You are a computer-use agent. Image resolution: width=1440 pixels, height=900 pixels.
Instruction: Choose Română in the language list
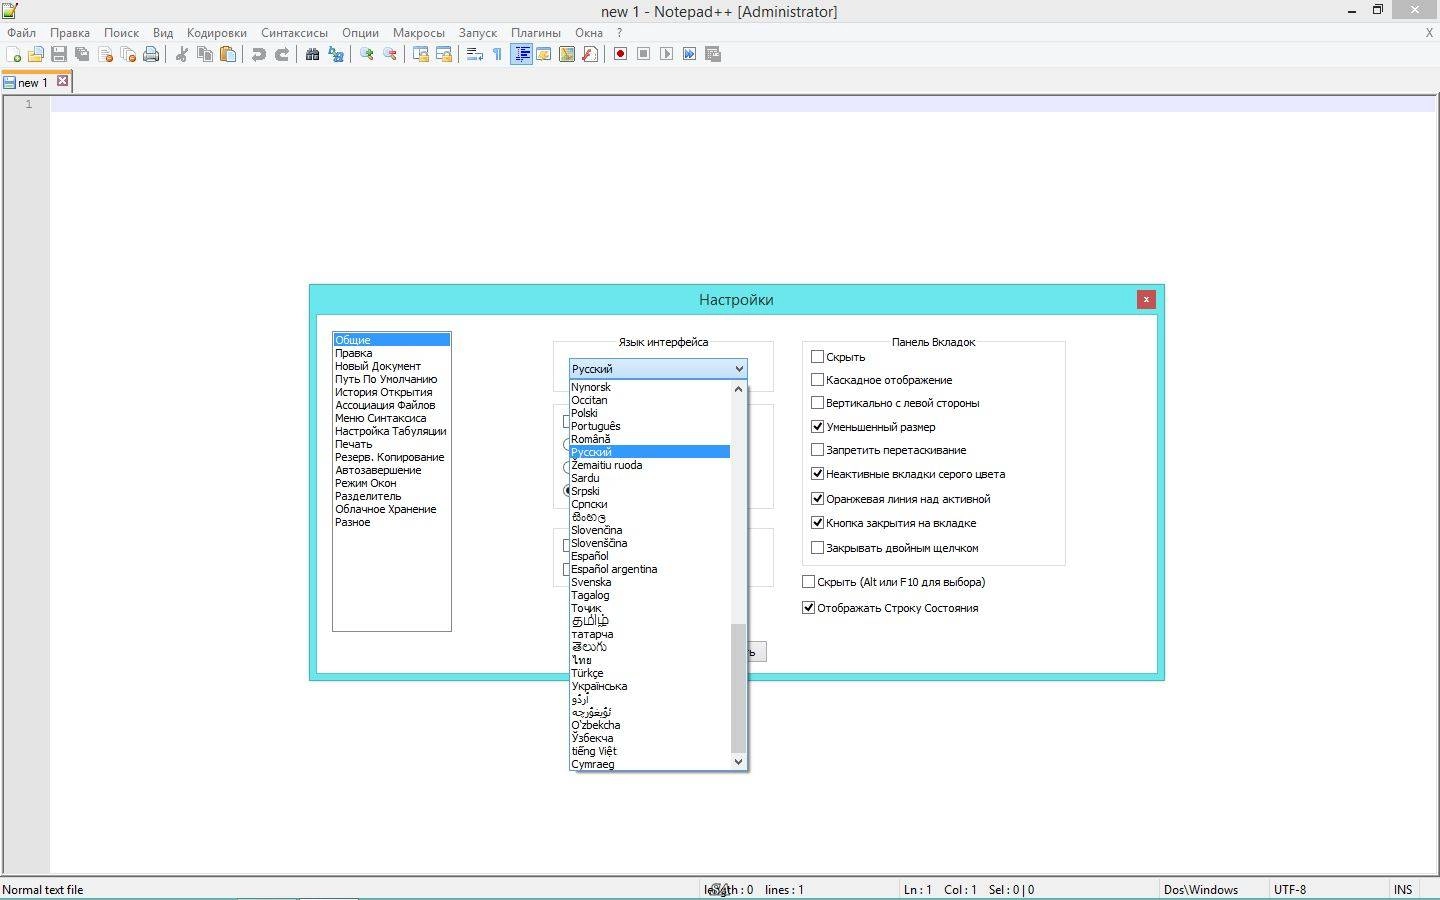coord(650,439)
